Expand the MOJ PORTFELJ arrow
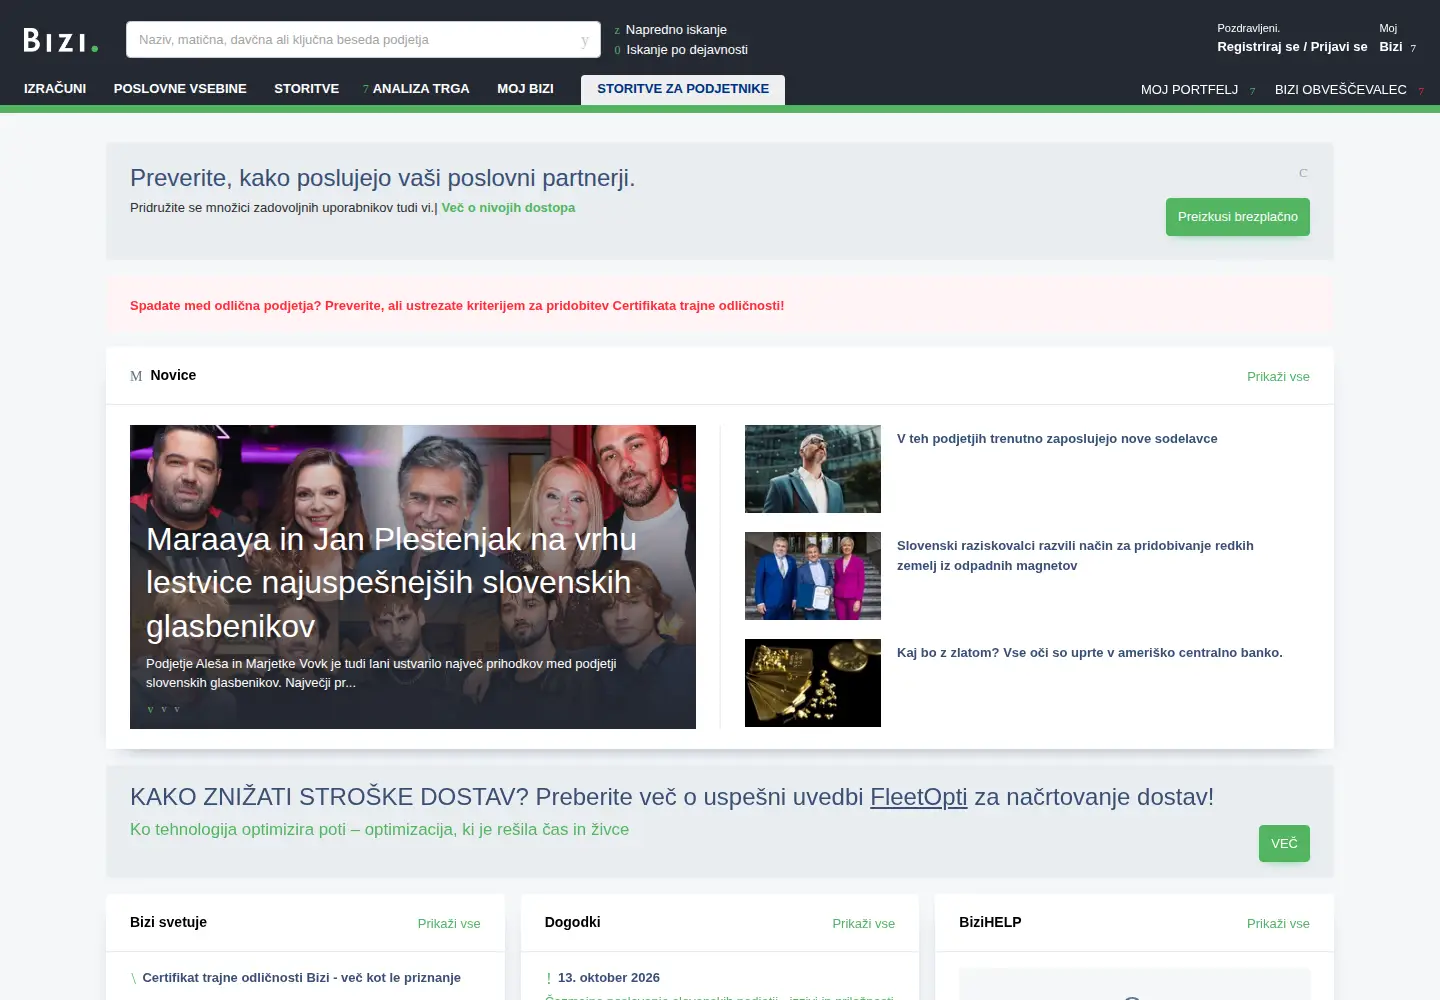Image resolution: width=1440 pixels, height=1000 pixels. point(1252,91)
